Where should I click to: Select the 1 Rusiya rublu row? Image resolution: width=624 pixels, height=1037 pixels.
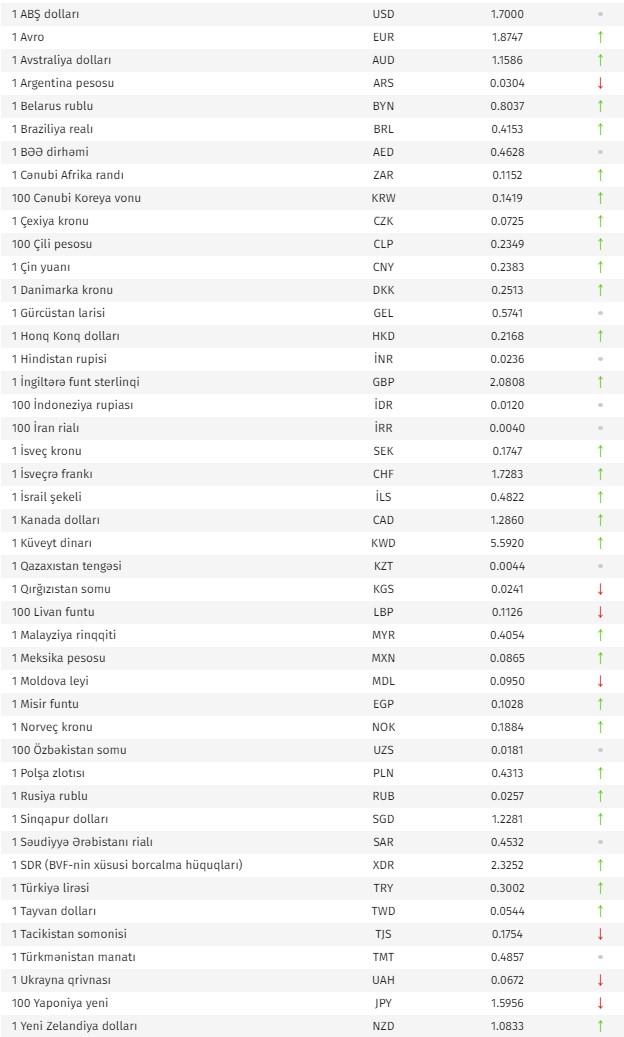312,796
